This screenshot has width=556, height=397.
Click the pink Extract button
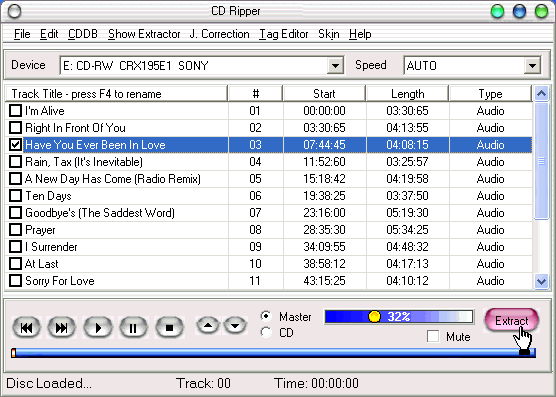coord(512,320)
